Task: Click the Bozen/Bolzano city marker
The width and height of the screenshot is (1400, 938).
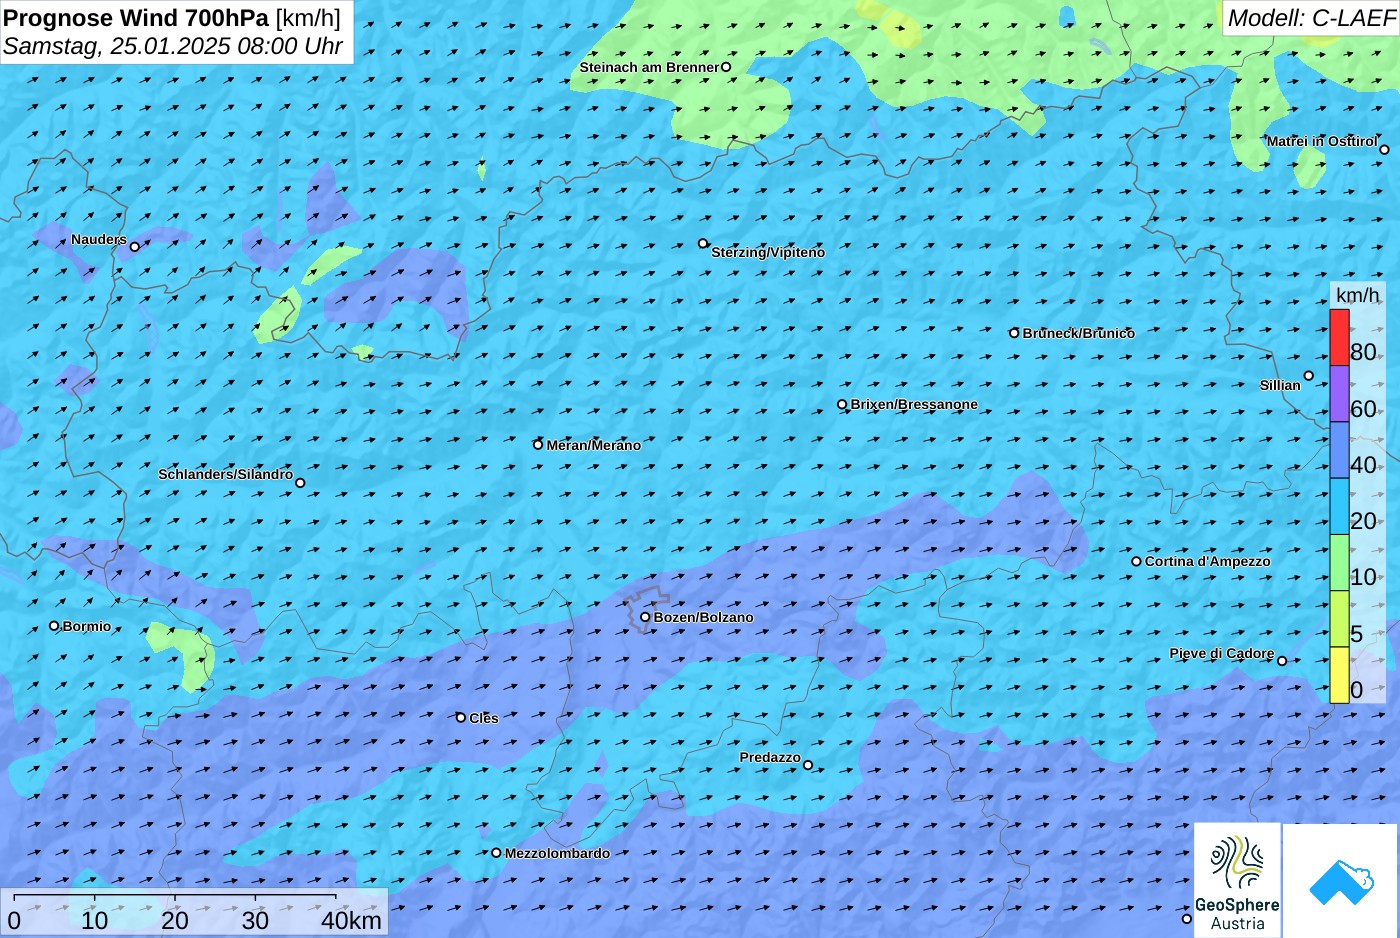Action: coord(645,617)
